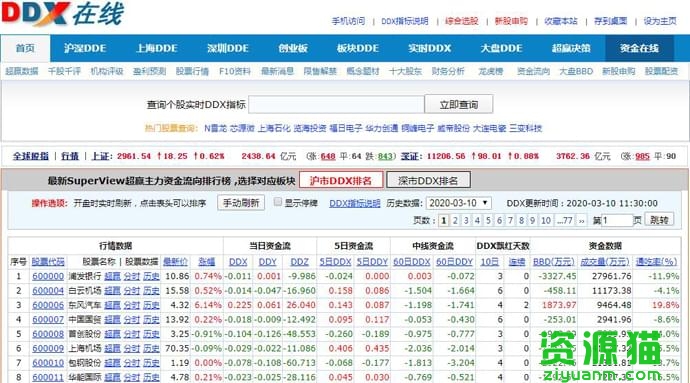
Task: Go to page 2 of results
Action: 455,220
